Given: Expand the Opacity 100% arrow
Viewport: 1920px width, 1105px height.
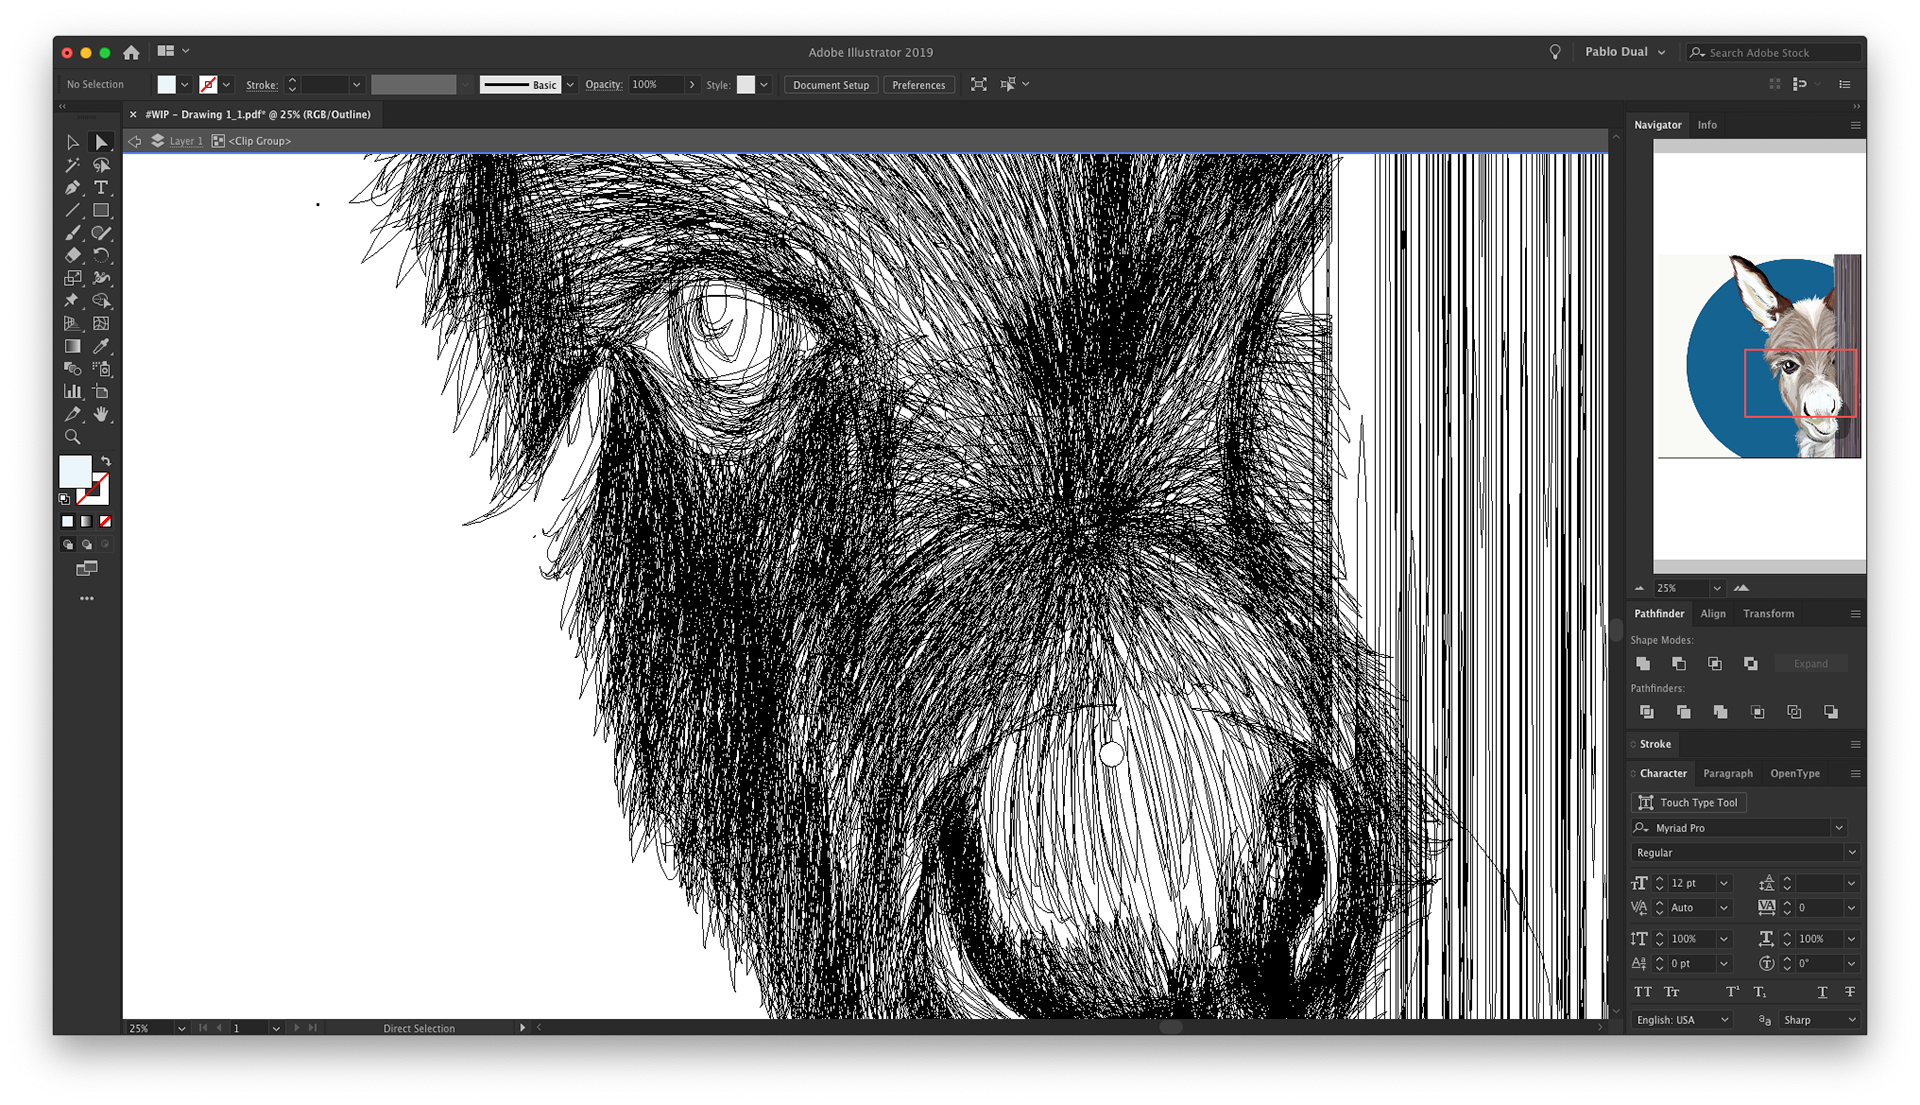Looking at the screenshot, I should tap(691, 85).
